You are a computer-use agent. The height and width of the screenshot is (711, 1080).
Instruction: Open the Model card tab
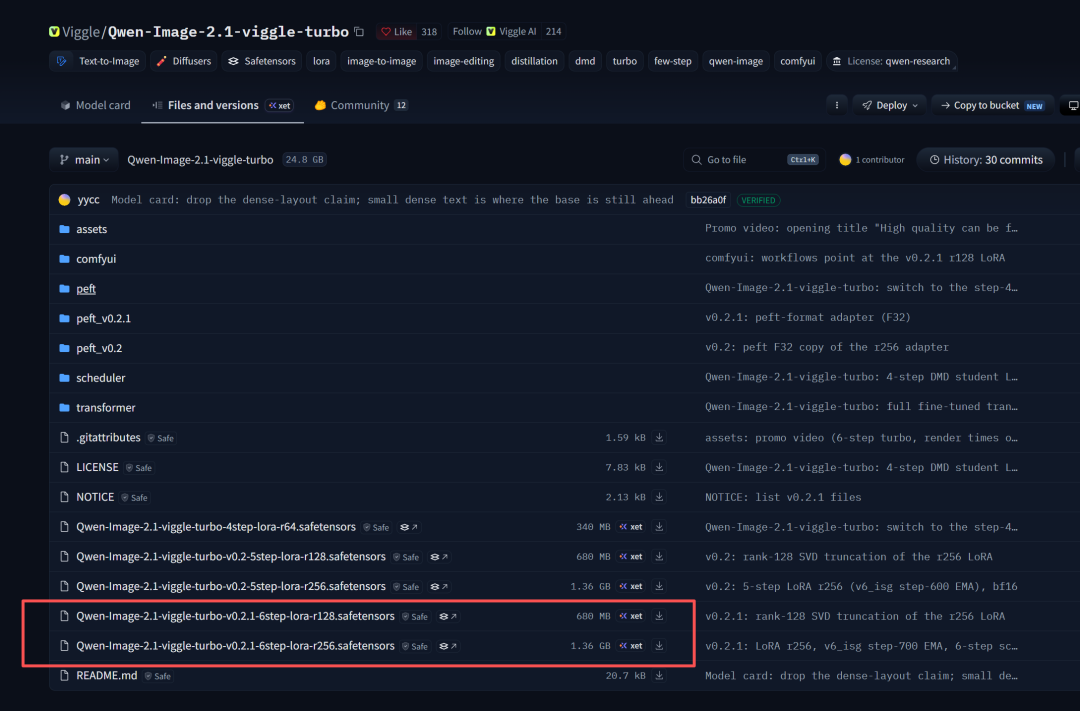(95, 105)
